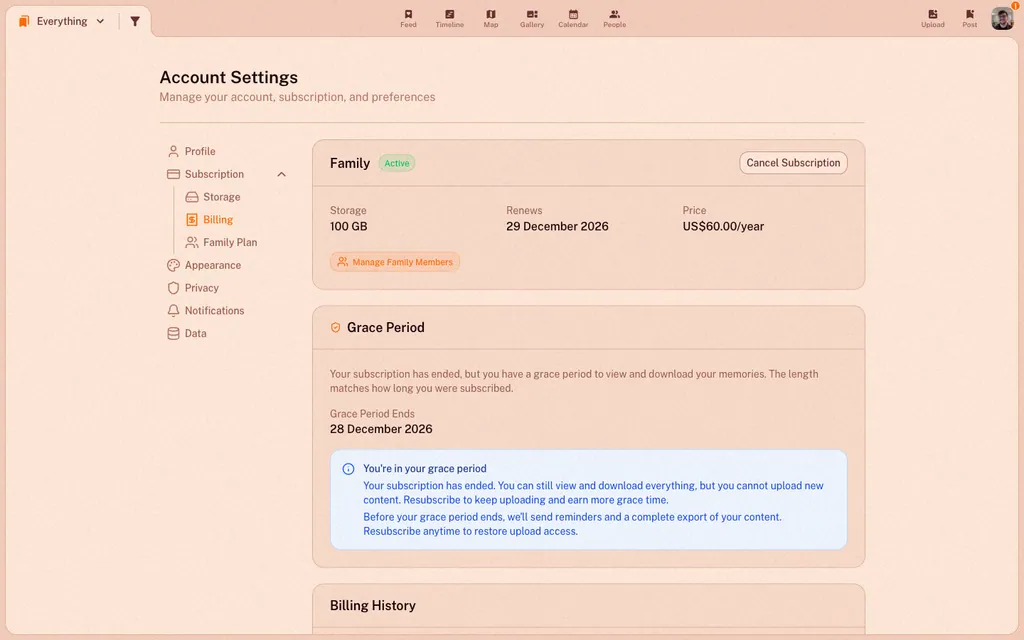Open Notifications settings

[206, 311]
